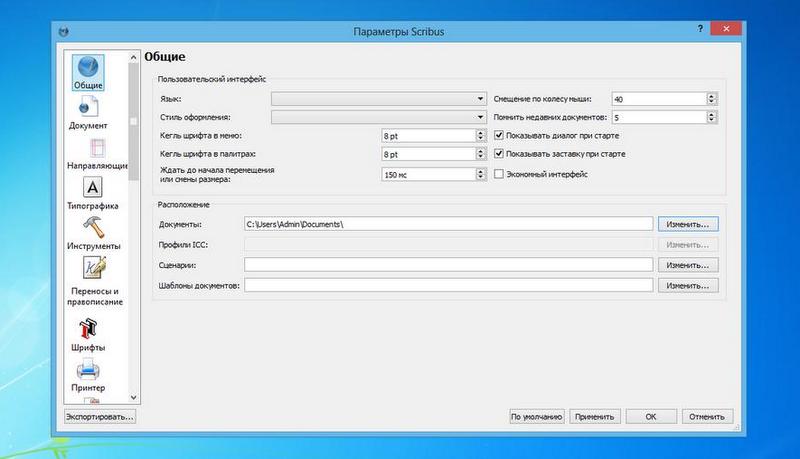Click the category list scrollbar thumb
Image resolution: width=800 pixels, height=459 pixels.
[134, 121]
